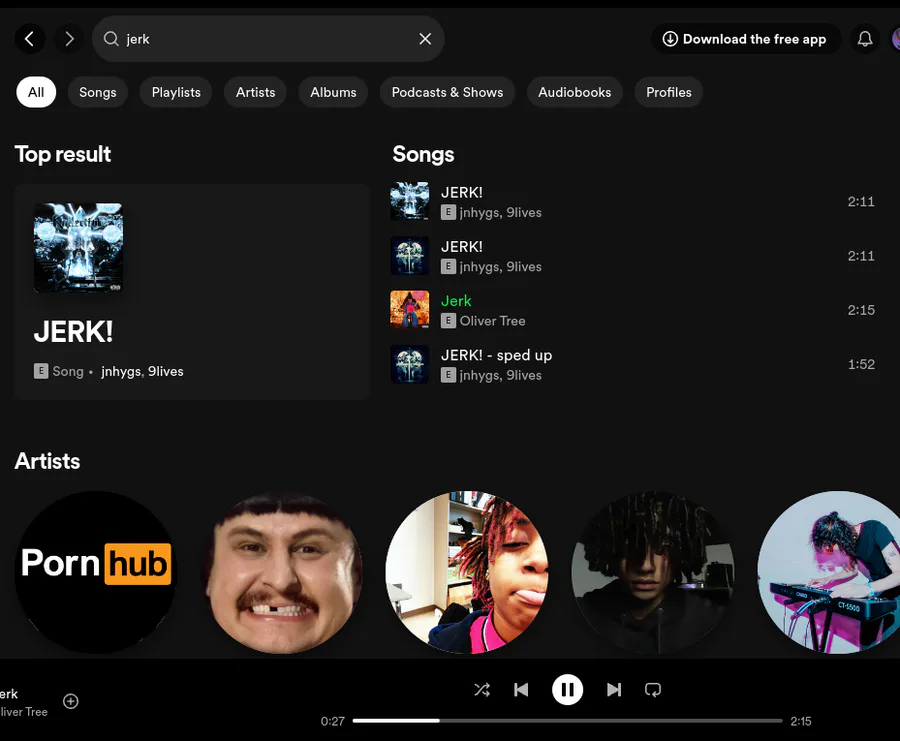900x741 pixels.
Task: Skip to the previous track
Action: pos(521,689)
